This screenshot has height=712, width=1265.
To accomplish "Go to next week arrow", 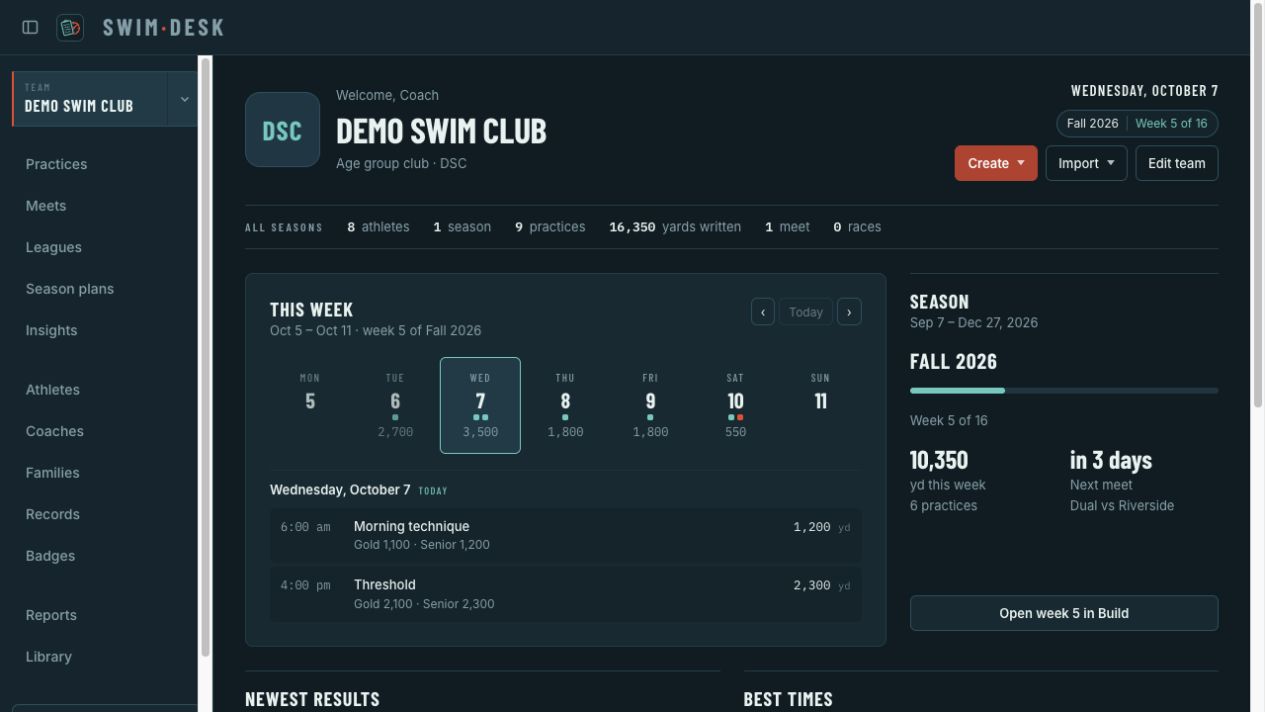I will tap(849, 312).
